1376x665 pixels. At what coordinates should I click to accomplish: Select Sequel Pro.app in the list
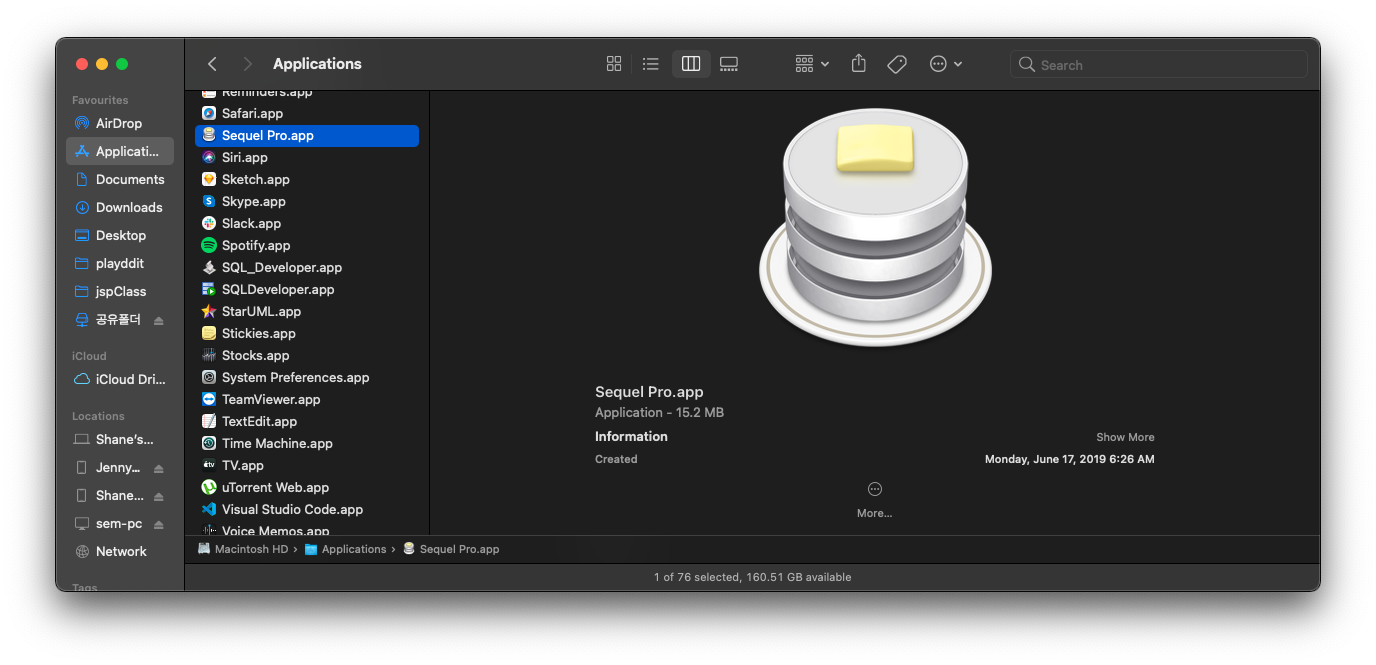tap(307, 135)
